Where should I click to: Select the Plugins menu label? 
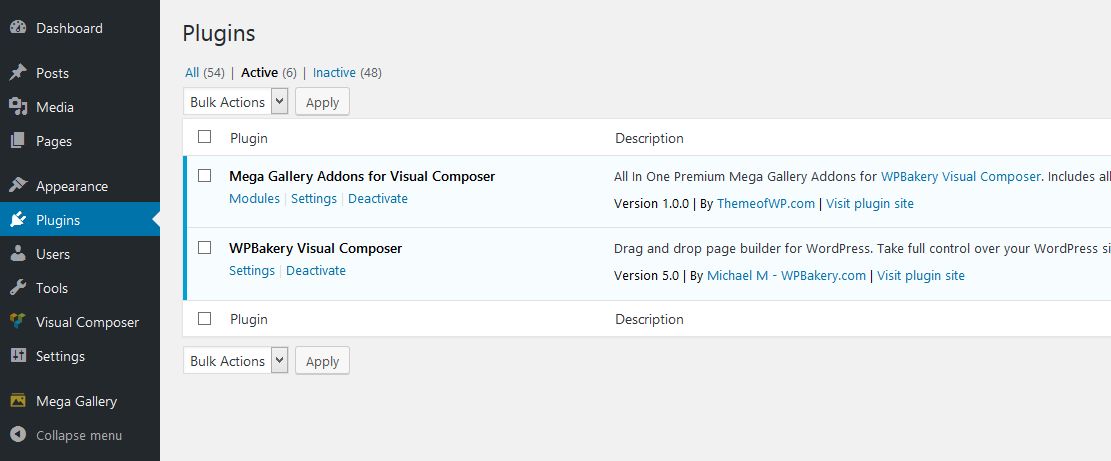pyautogui.click(x=58, y=220)
